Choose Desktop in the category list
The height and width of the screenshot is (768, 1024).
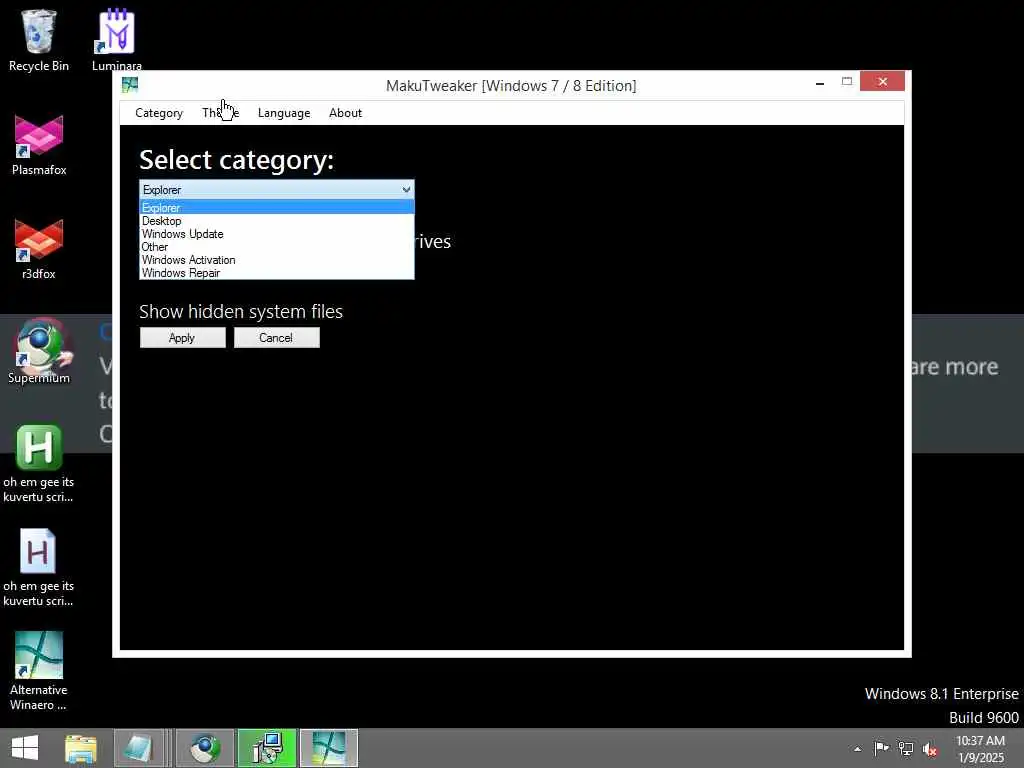[x=277, y=221]
